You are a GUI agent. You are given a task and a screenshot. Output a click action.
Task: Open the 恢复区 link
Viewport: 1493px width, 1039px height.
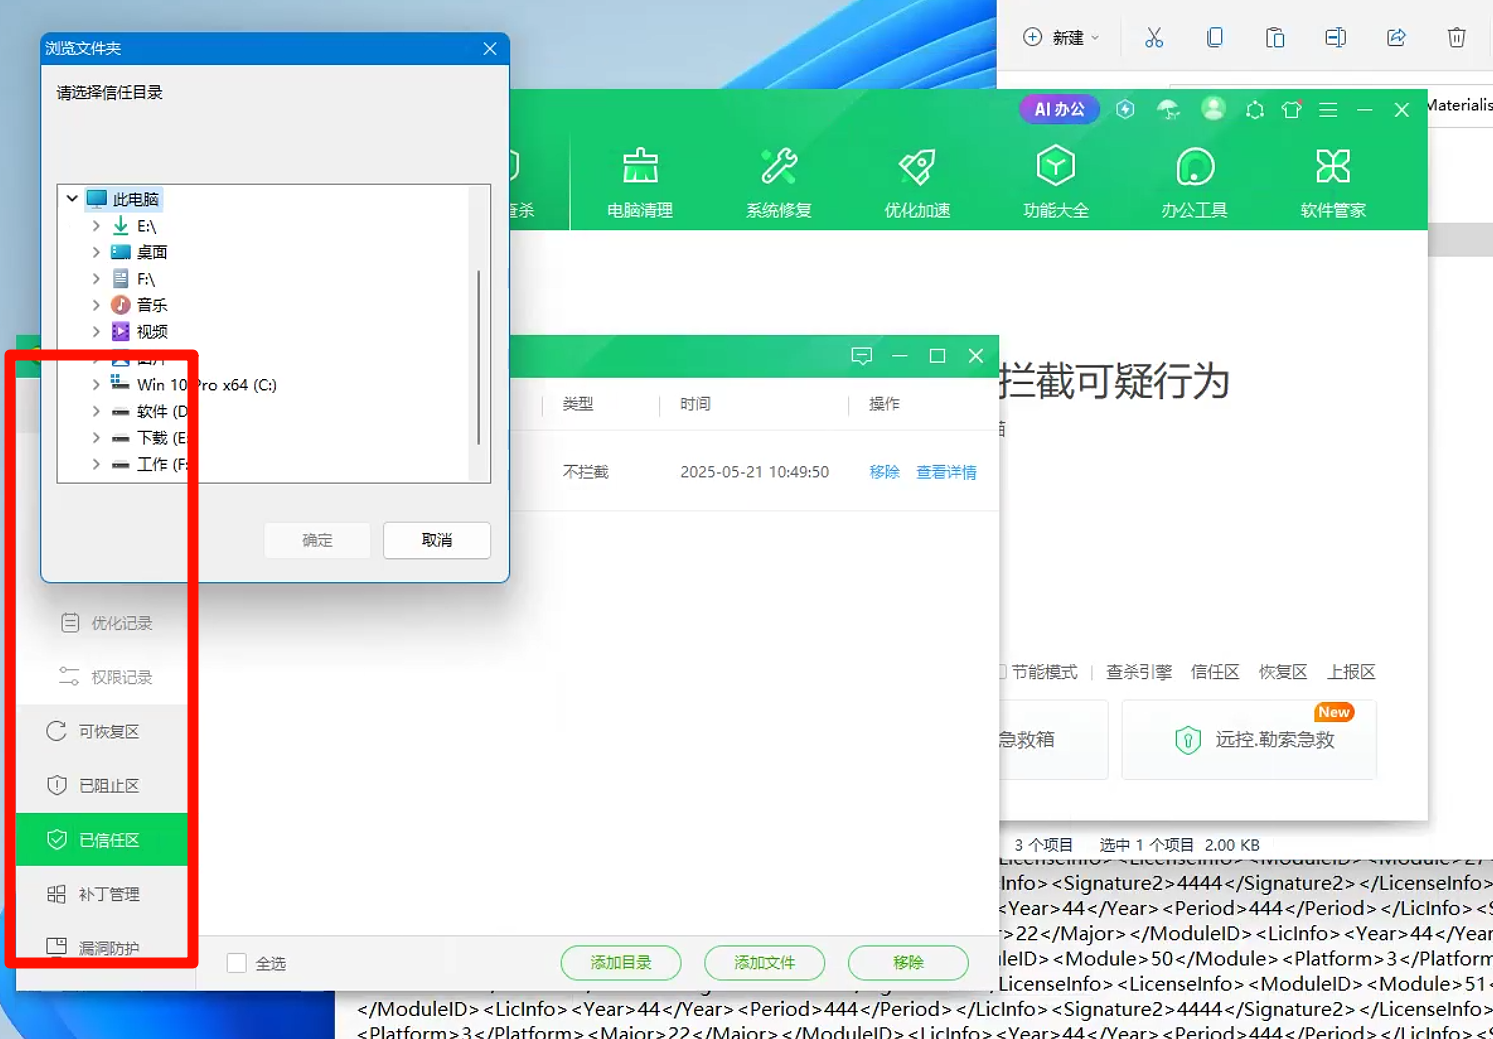1283,672
